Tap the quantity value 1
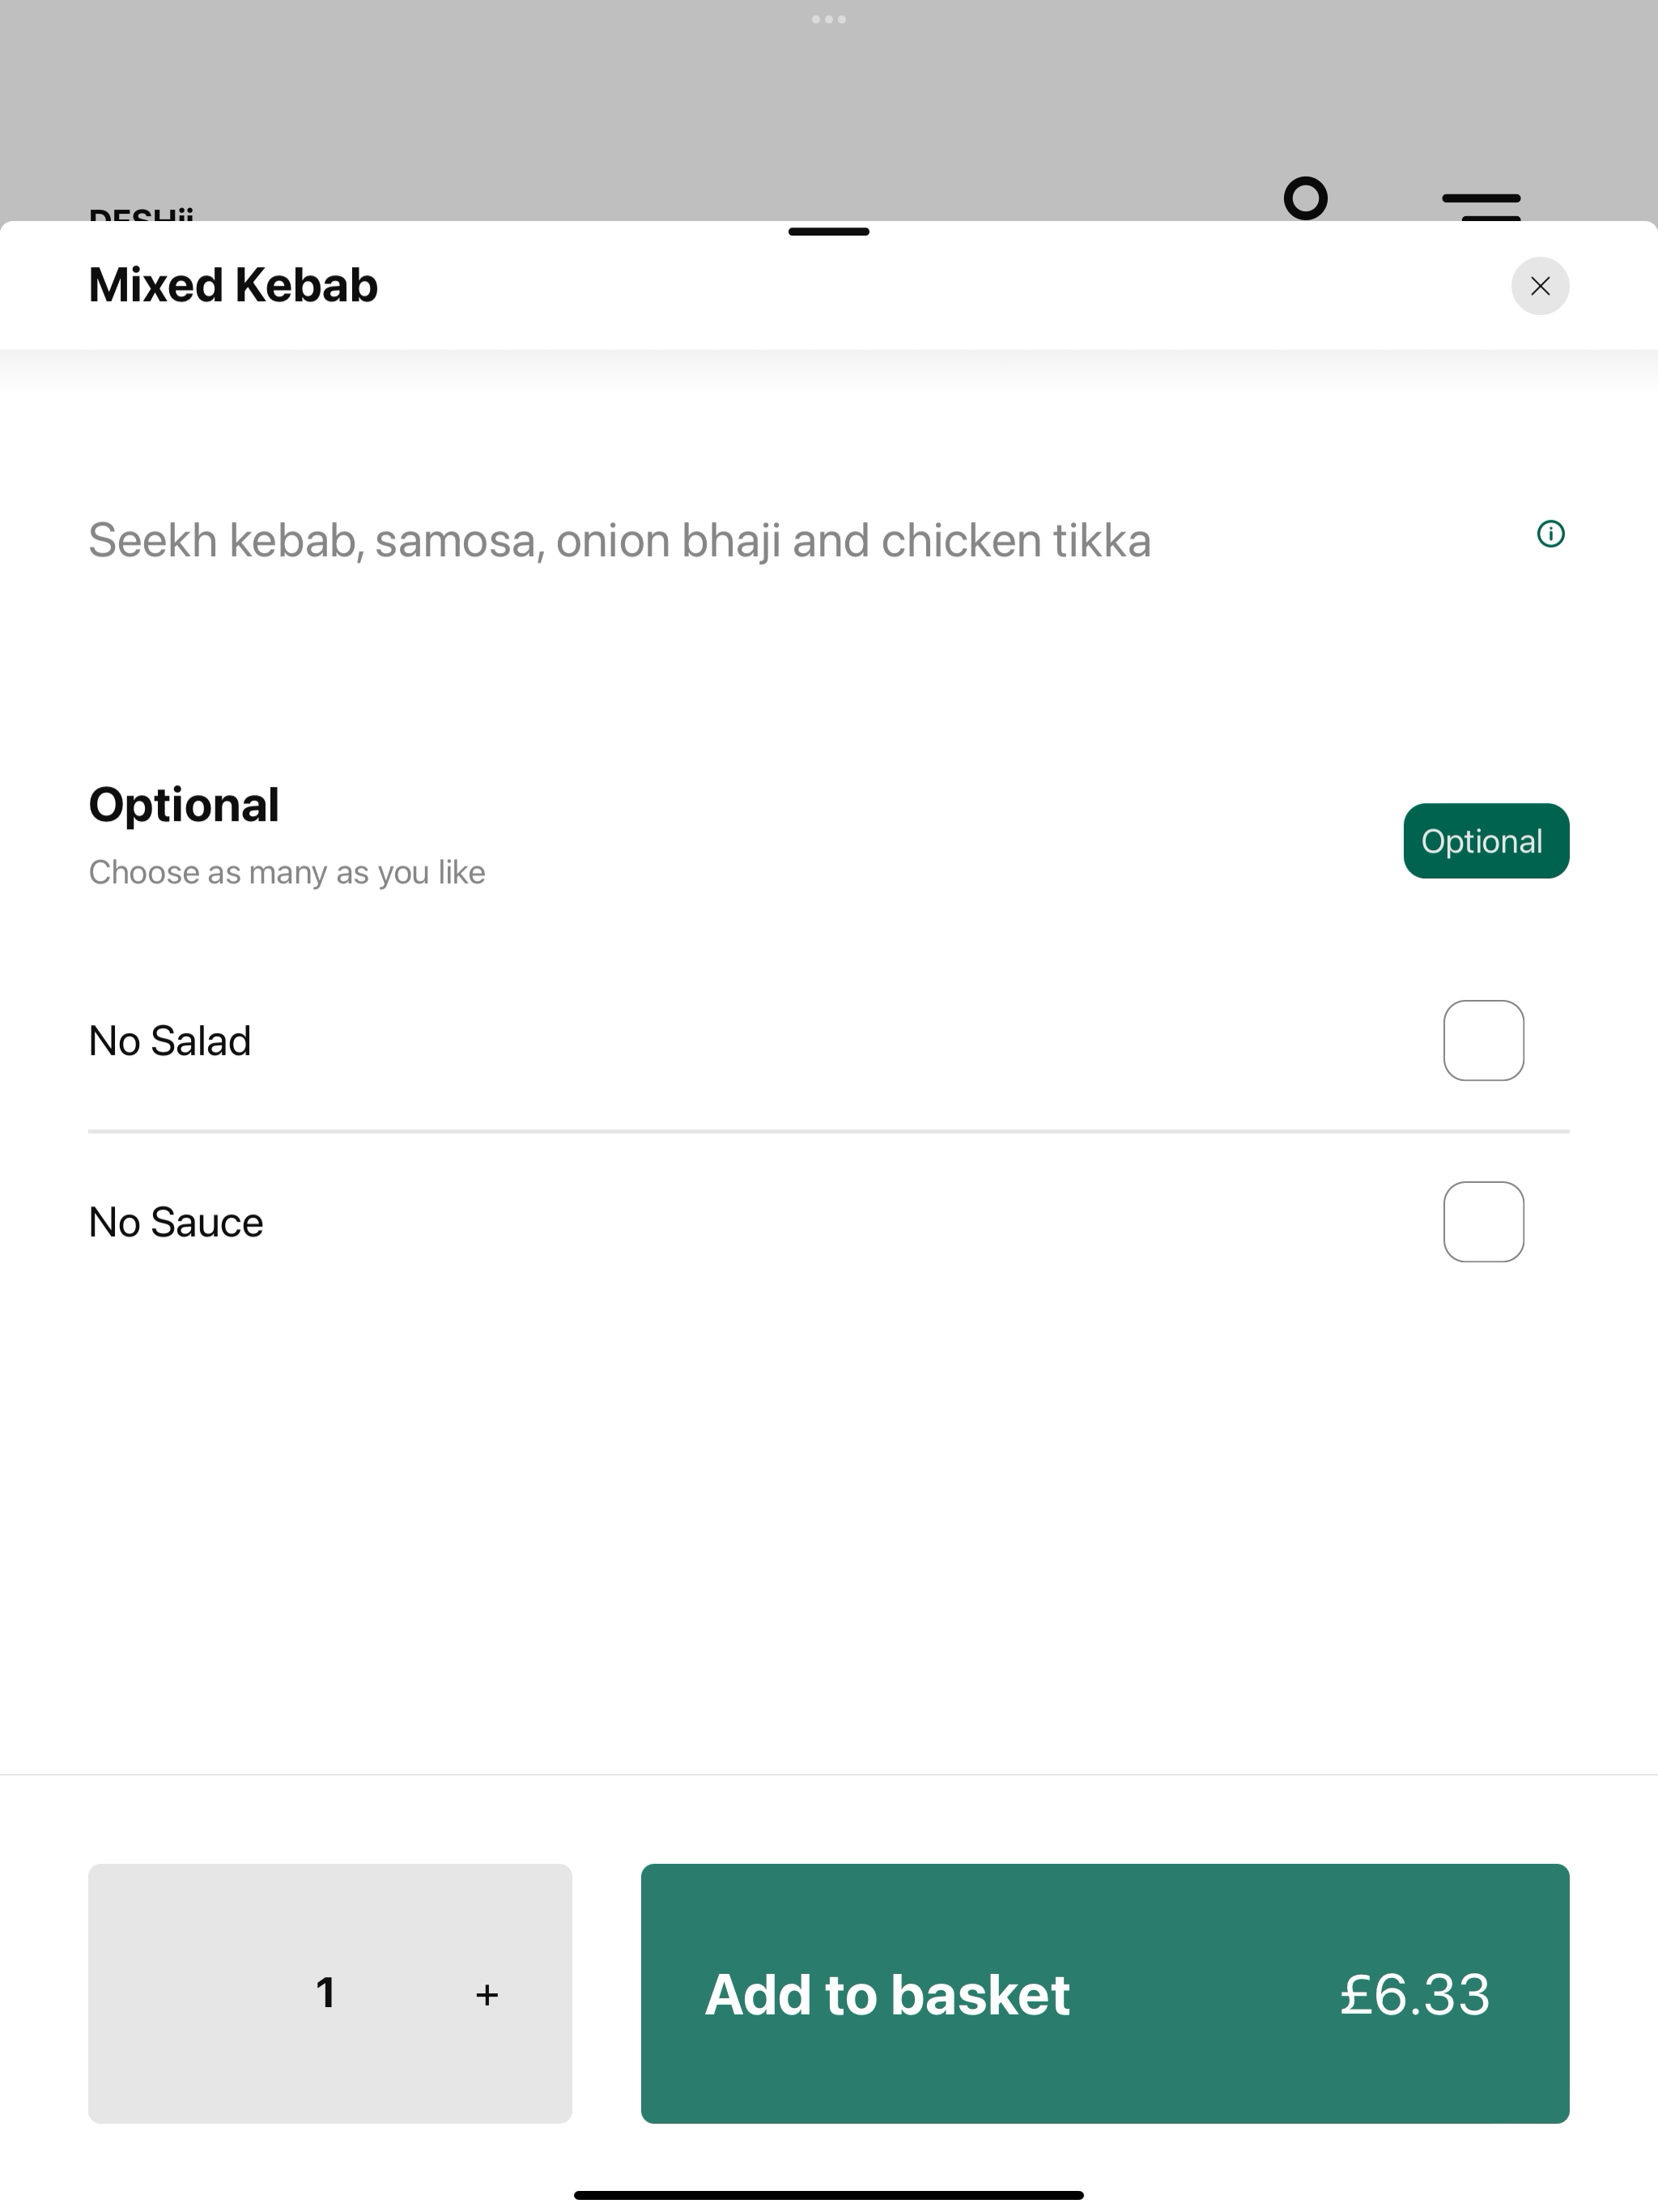The image size is (1658, 2212). (325, 1993)
